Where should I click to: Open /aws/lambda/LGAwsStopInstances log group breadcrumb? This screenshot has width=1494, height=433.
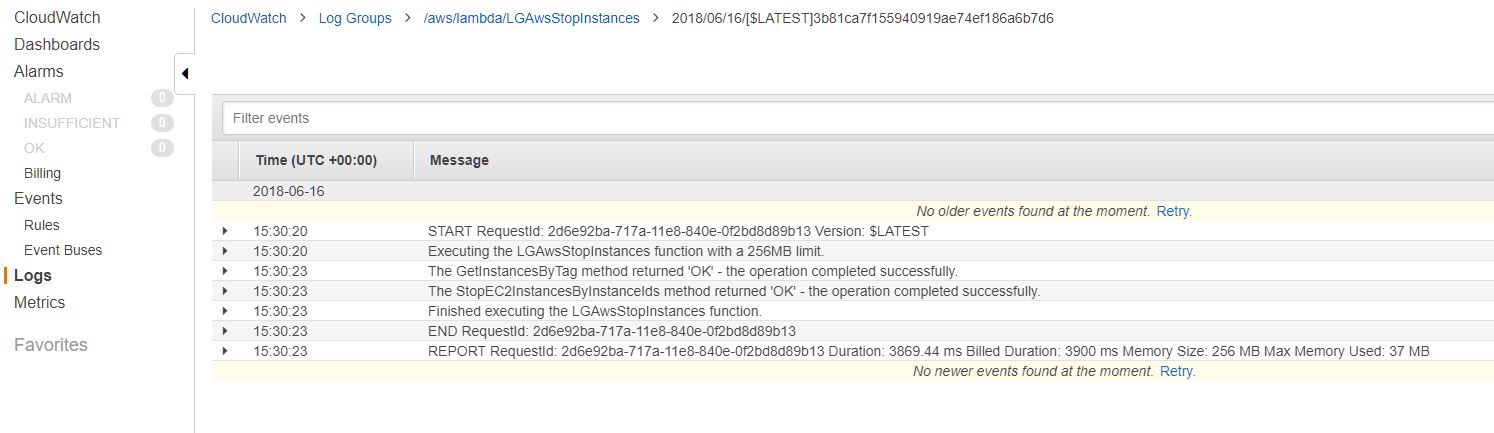pos(531,18)
